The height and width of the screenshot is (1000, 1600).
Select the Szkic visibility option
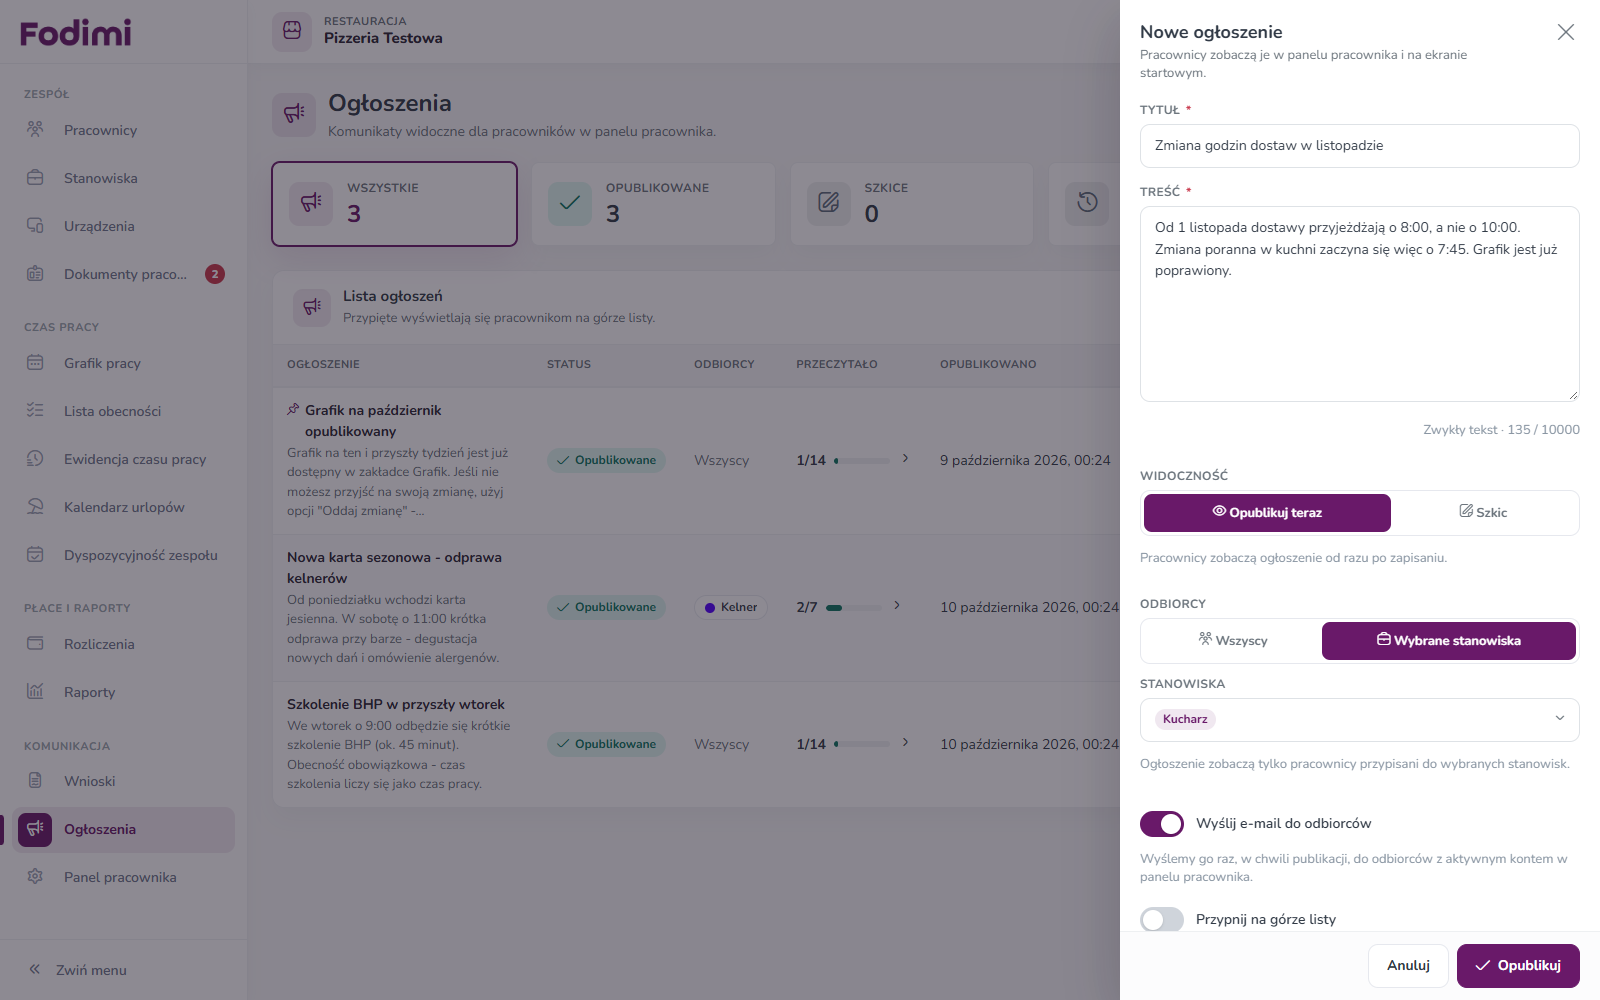coord(1484,512)
